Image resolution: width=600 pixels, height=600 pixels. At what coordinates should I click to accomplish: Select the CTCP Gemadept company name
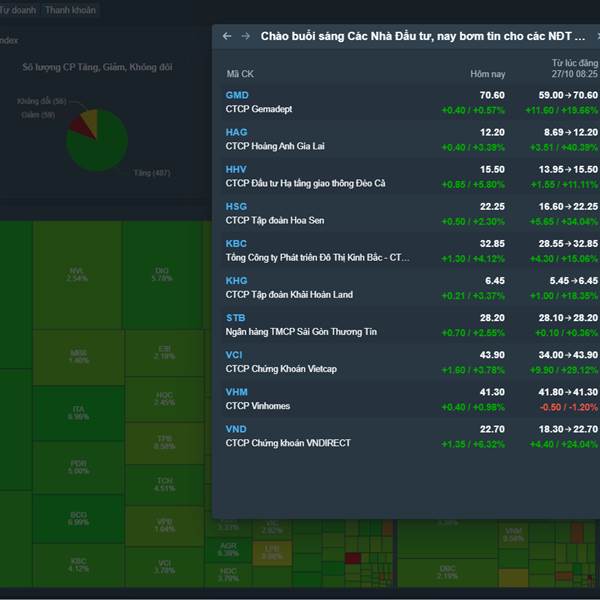pyautogui.click(x=259, y=109)
